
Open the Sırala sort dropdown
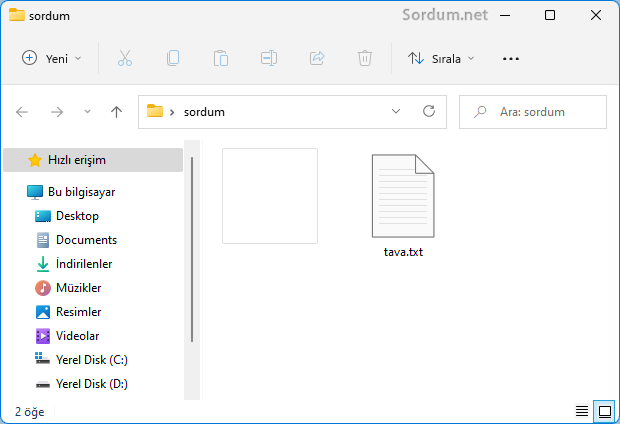[x=441, y=59]
